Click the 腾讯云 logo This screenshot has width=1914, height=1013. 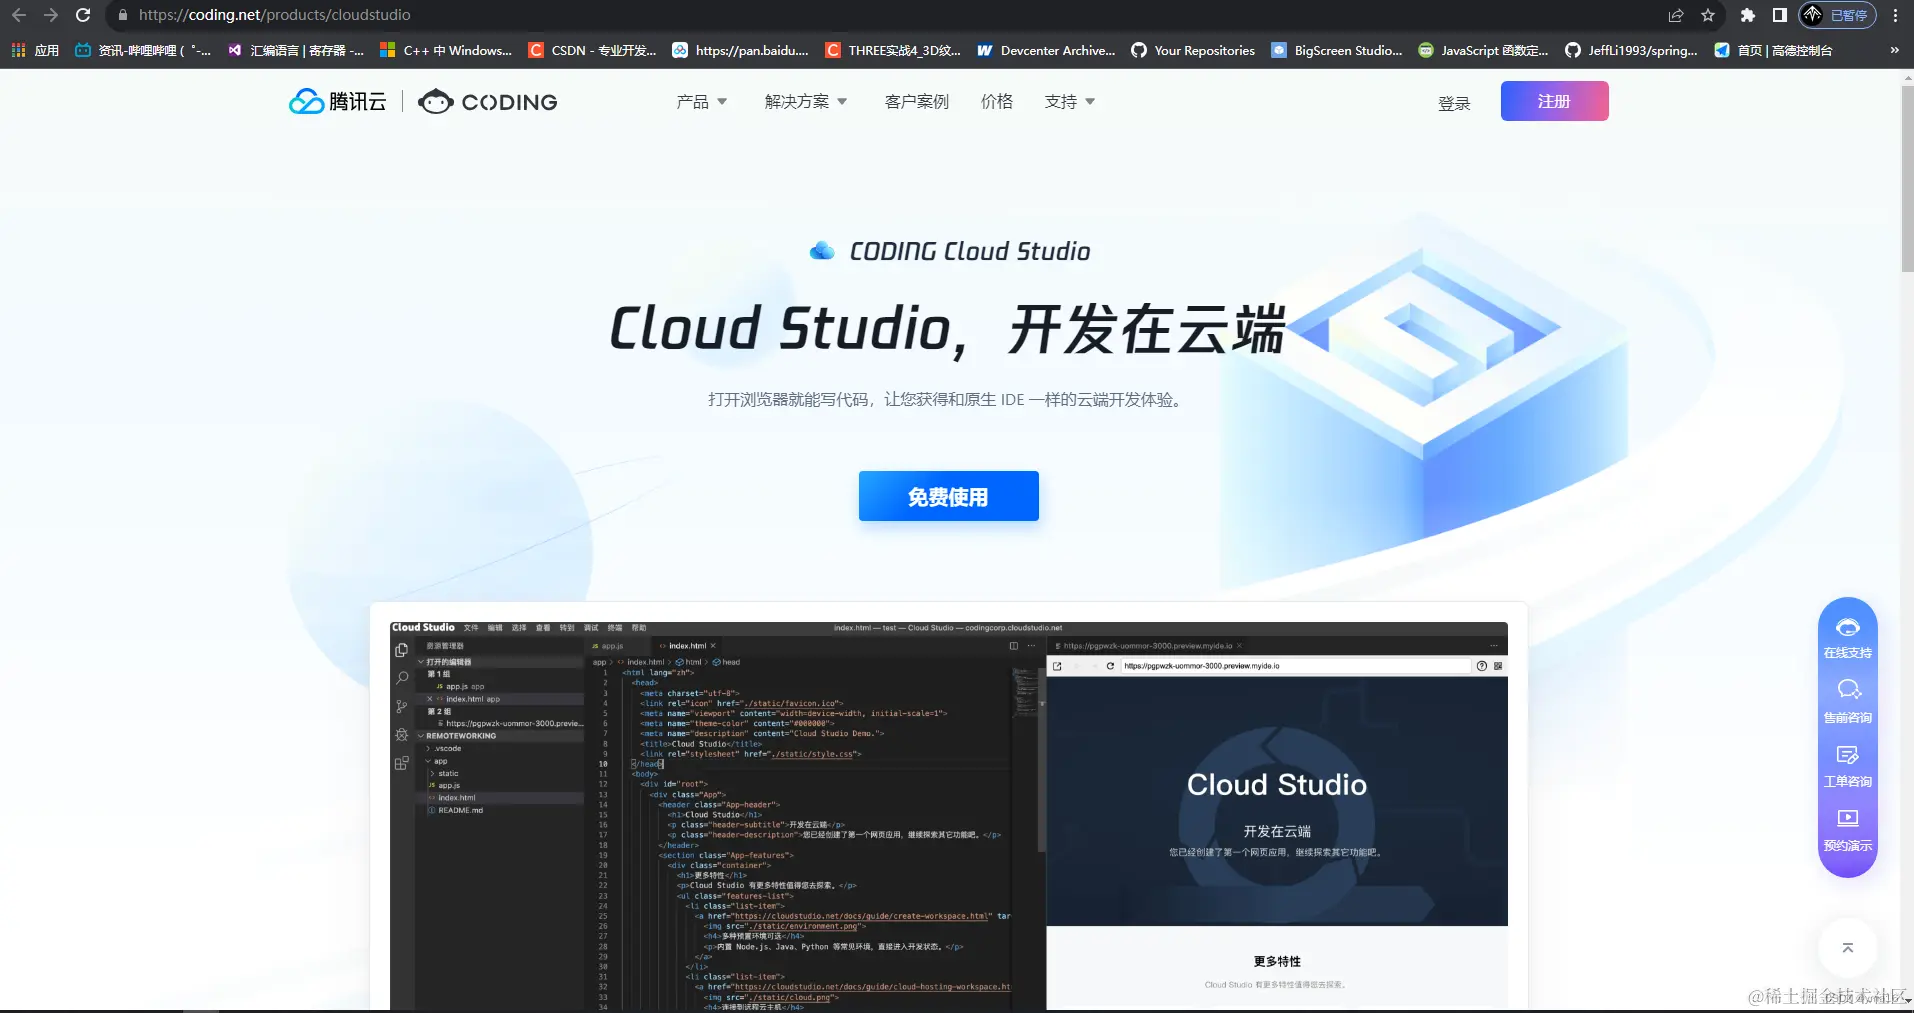pos(337,101)
